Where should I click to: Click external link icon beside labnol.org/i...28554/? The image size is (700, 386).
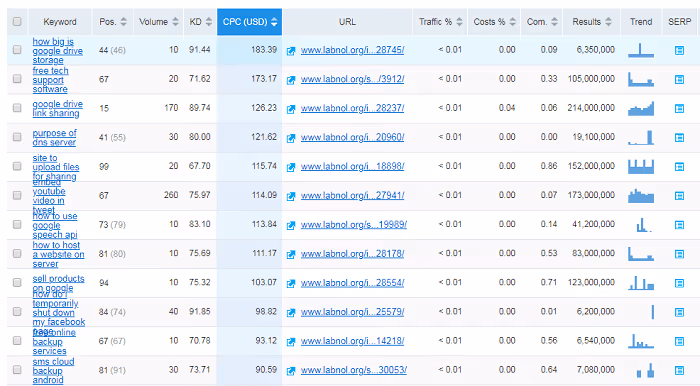click(x=291, y=283)
